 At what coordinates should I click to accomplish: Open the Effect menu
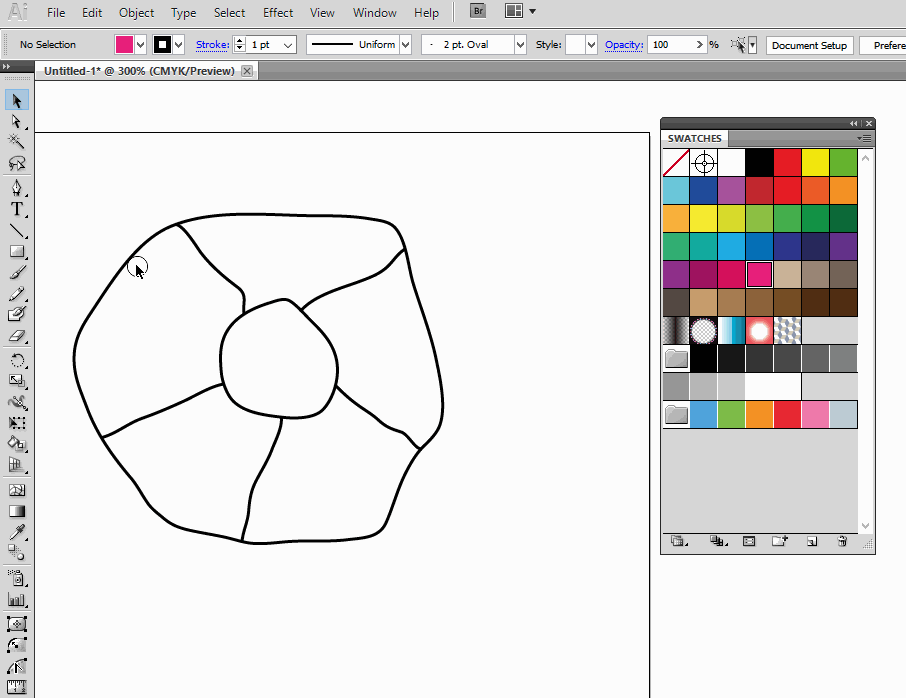point(278,12)
